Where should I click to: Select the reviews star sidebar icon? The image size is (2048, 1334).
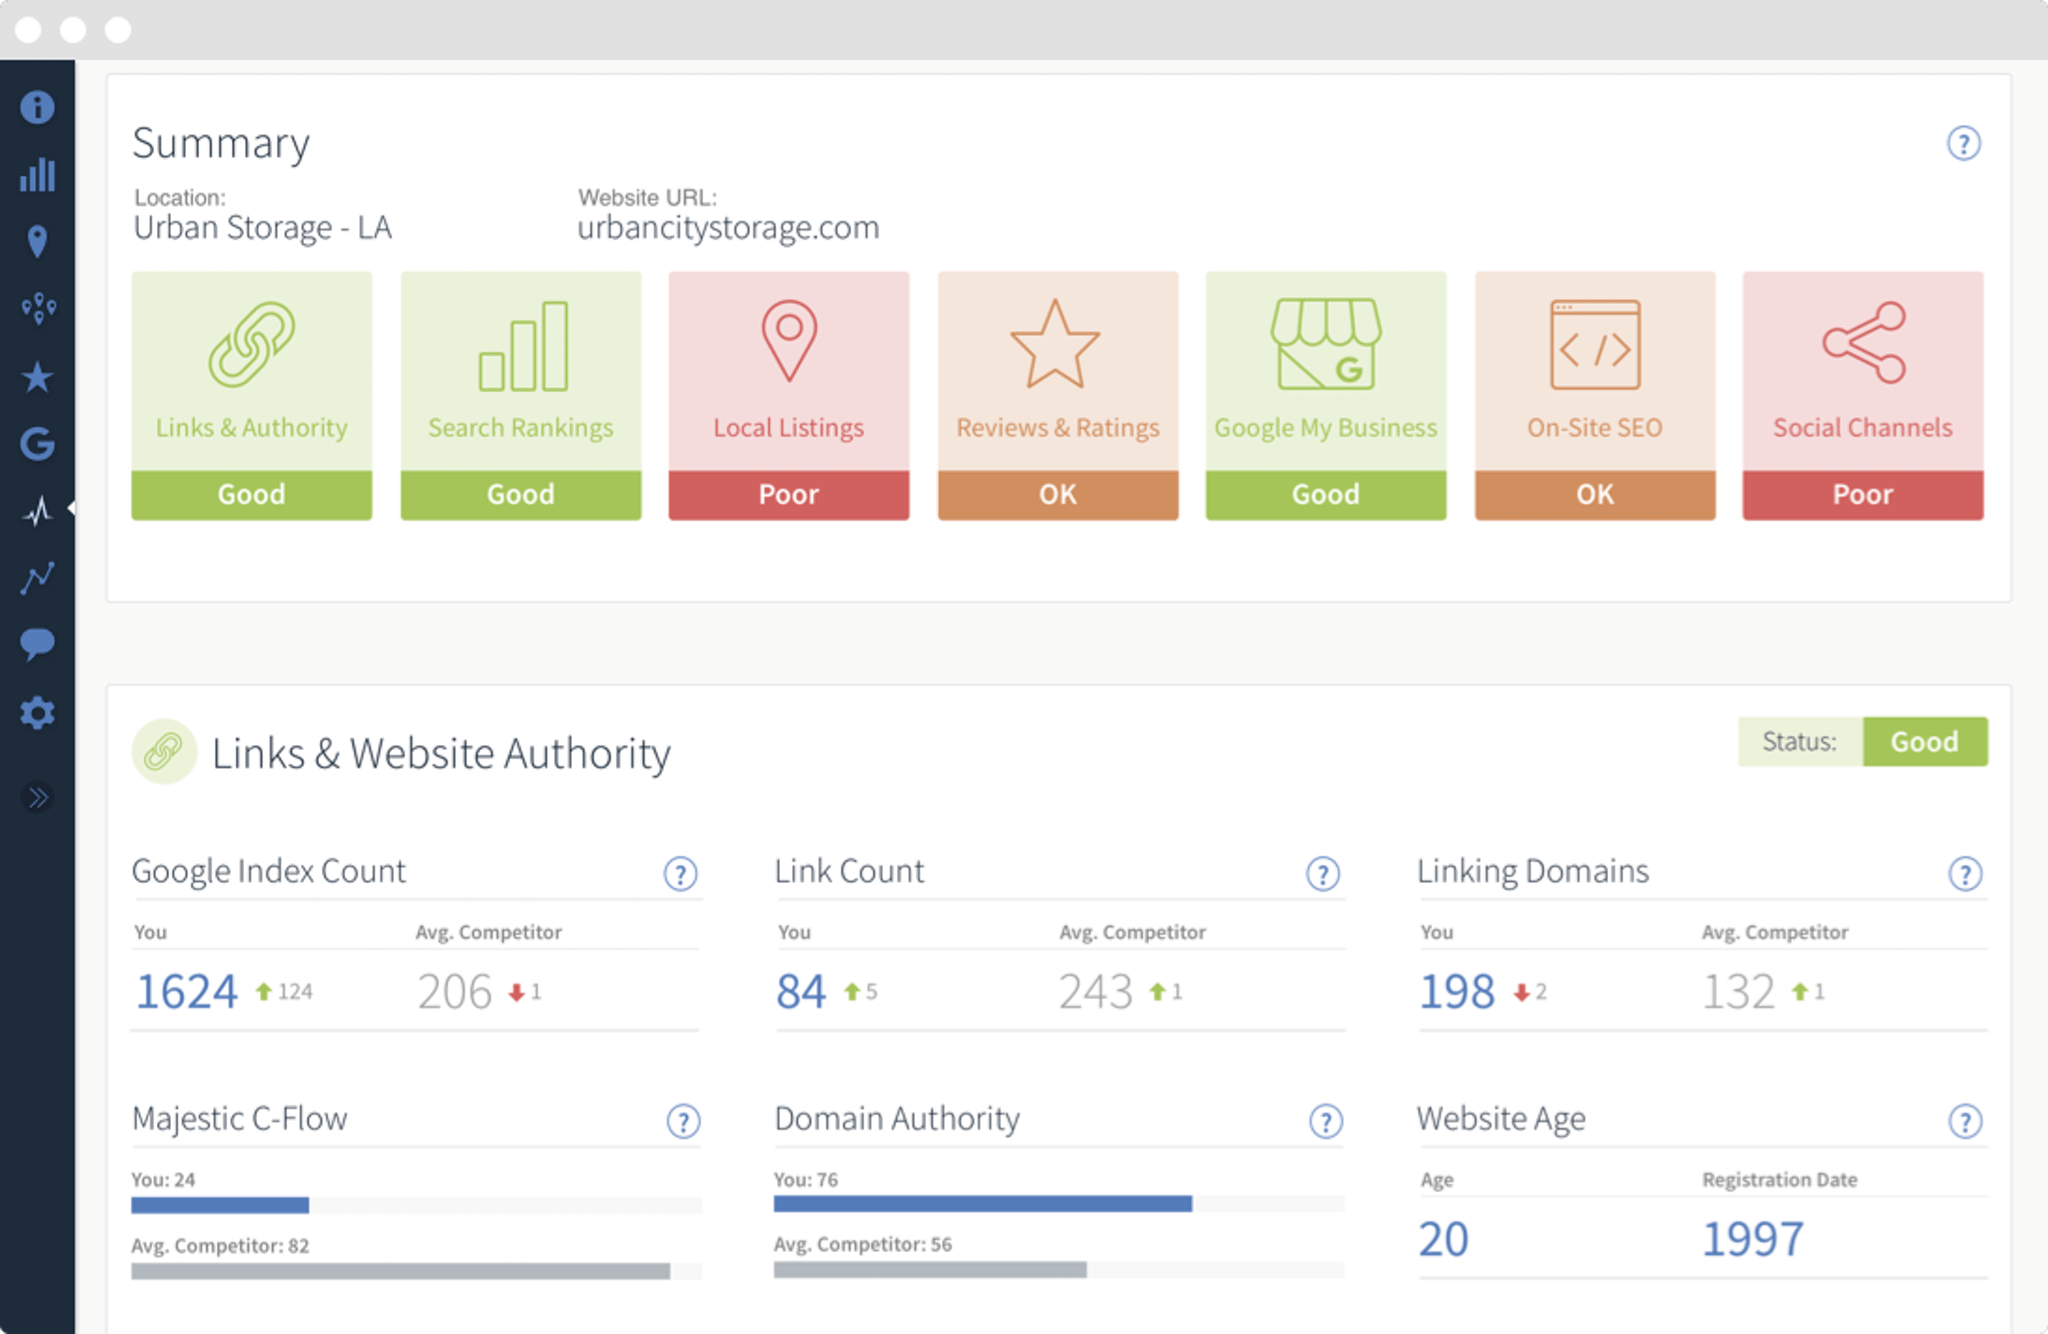click(x=37, y=377)
